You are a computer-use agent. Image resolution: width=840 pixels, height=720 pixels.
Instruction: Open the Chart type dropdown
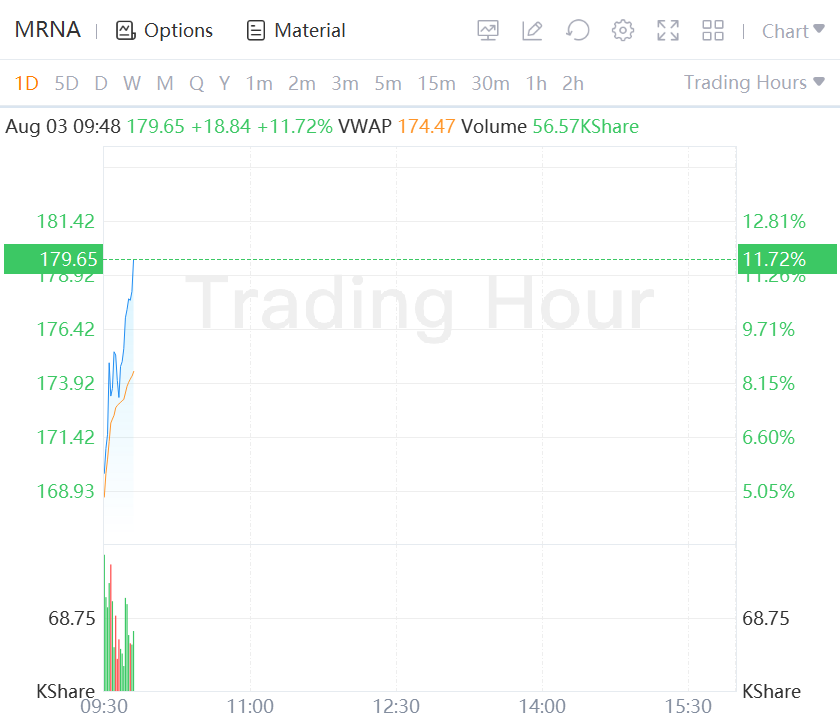click(794, 31)
